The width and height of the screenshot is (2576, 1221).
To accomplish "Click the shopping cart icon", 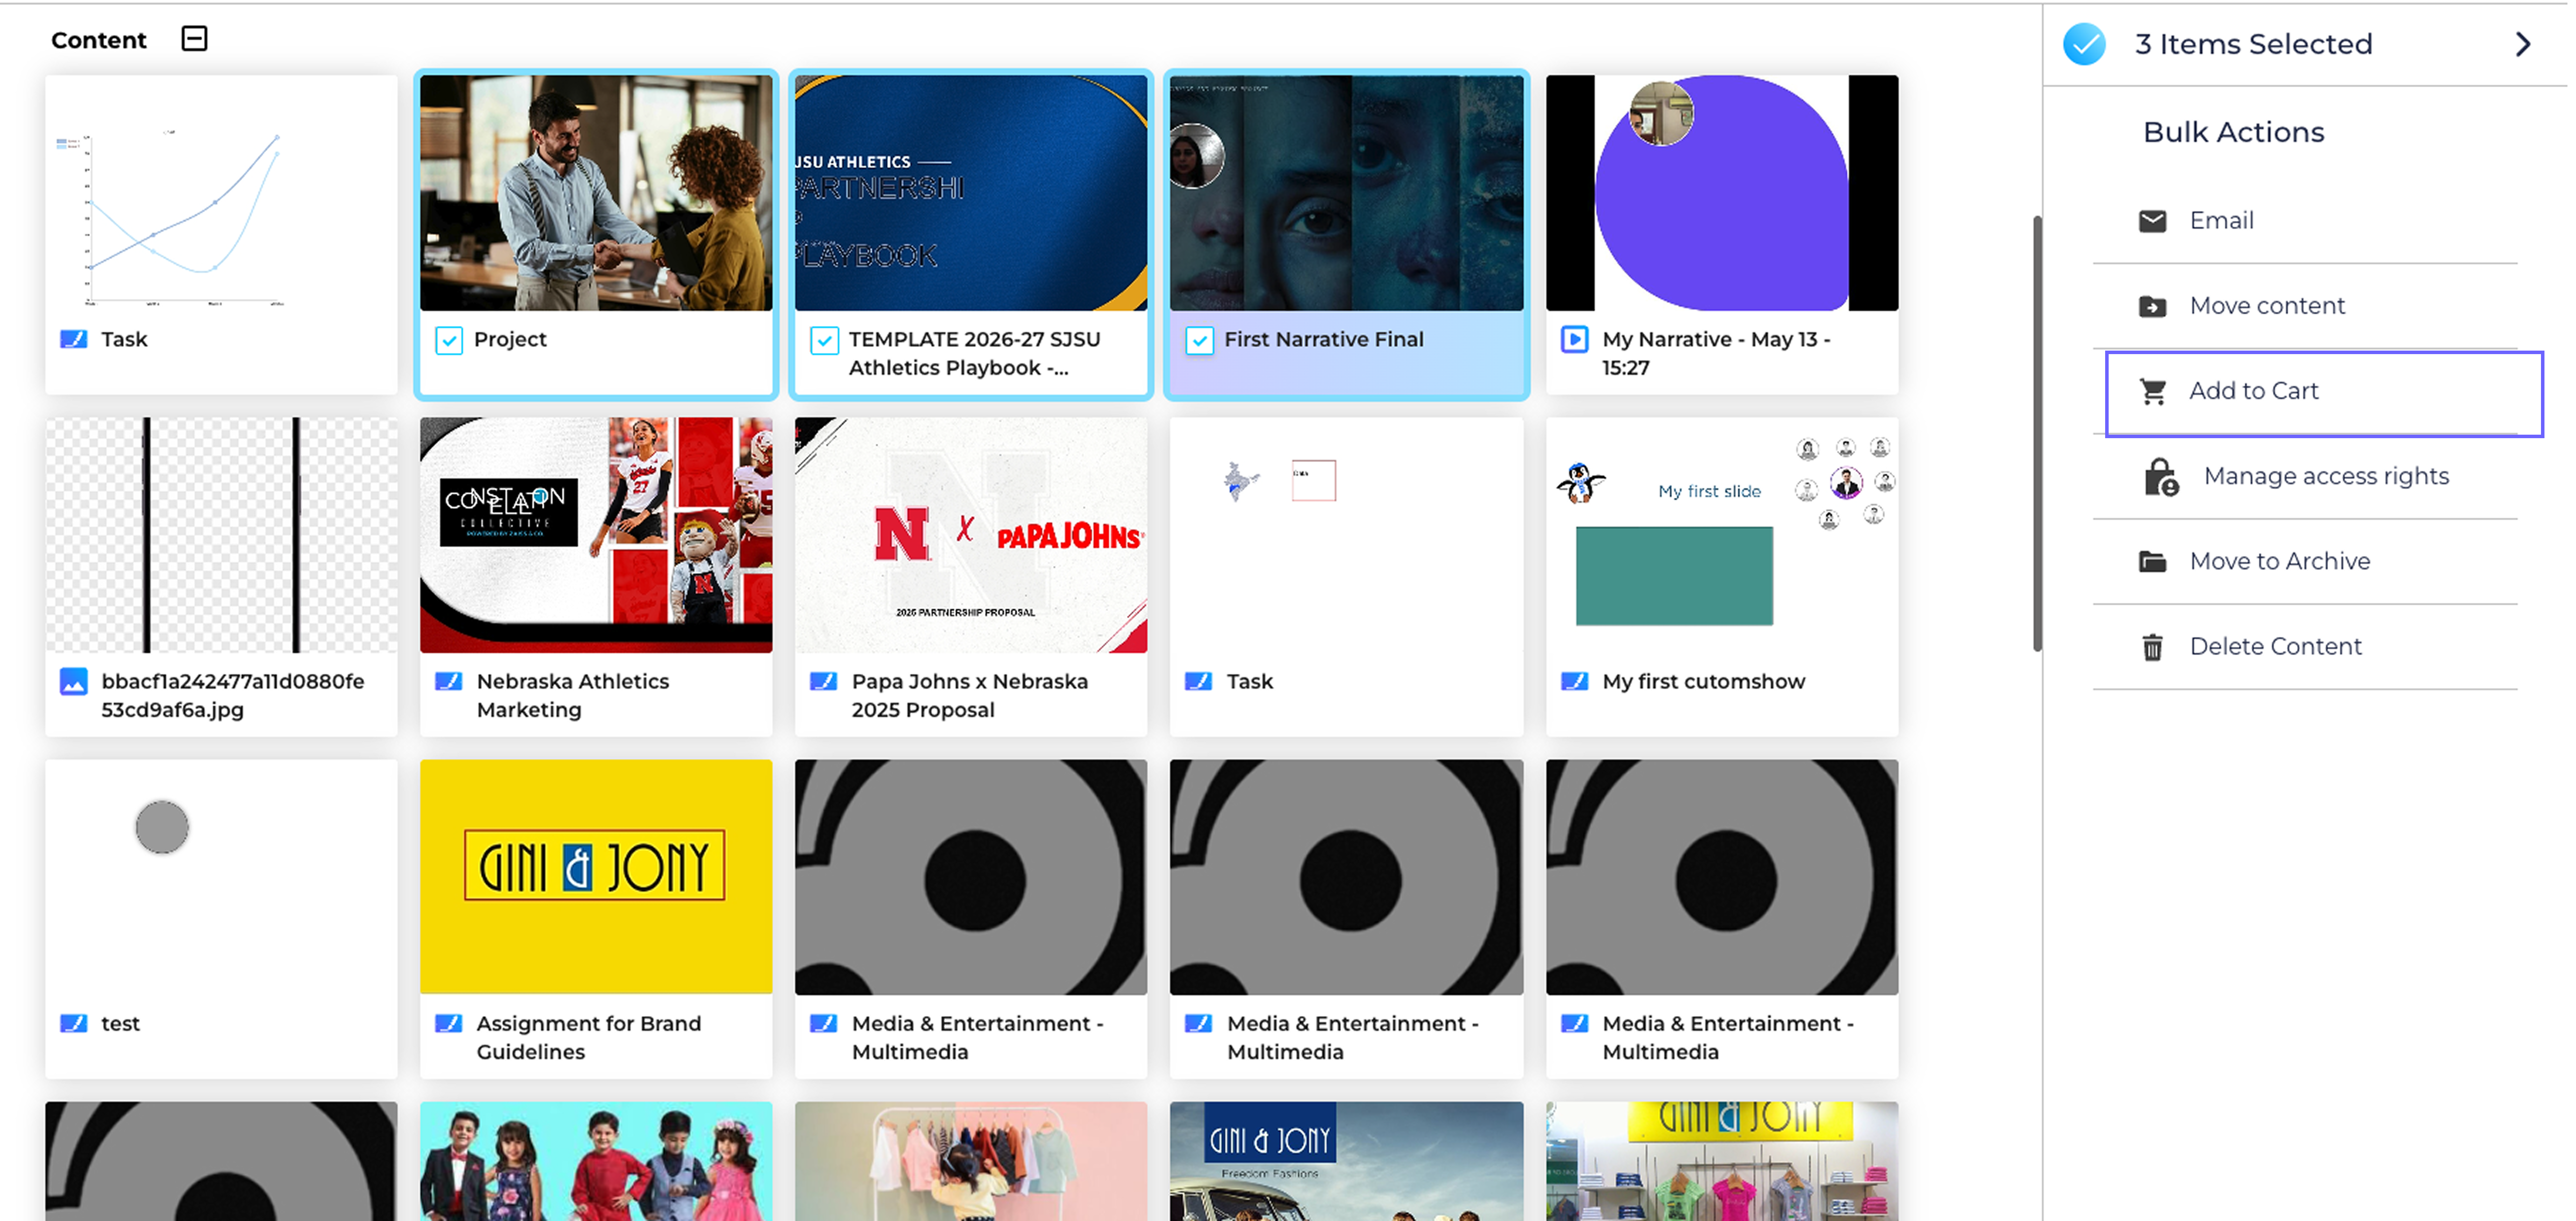I will click(2153, 391).
